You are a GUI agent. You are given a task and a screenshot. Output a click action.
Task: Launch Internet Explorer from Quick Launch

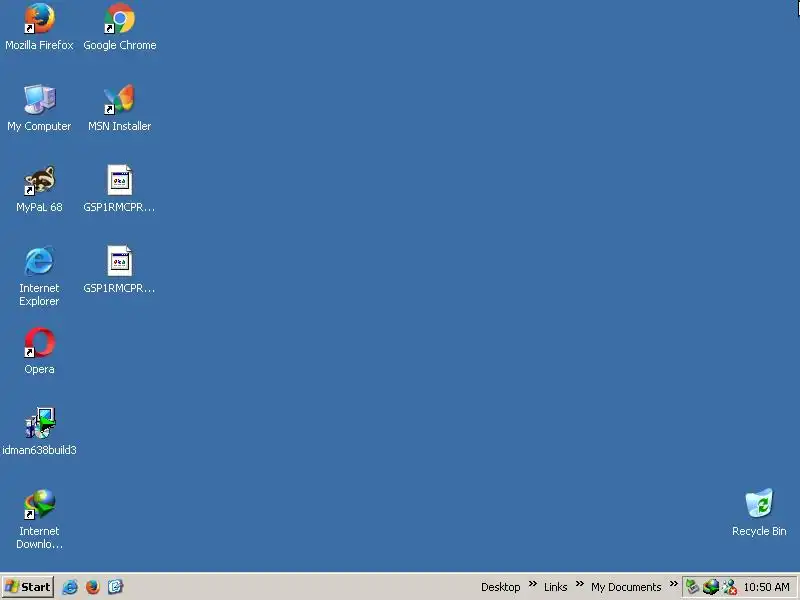click(x=70, y=587)
